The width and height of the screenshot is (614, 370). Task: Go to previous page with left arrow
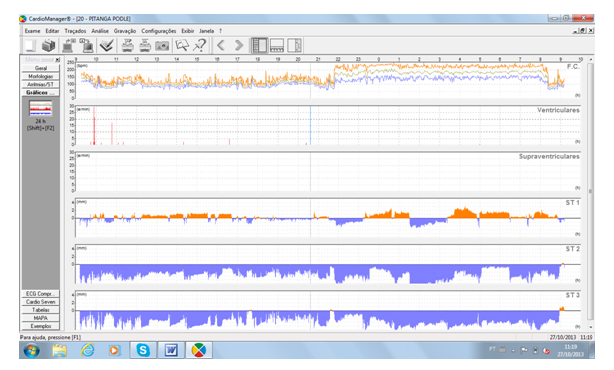pos(221,45)
